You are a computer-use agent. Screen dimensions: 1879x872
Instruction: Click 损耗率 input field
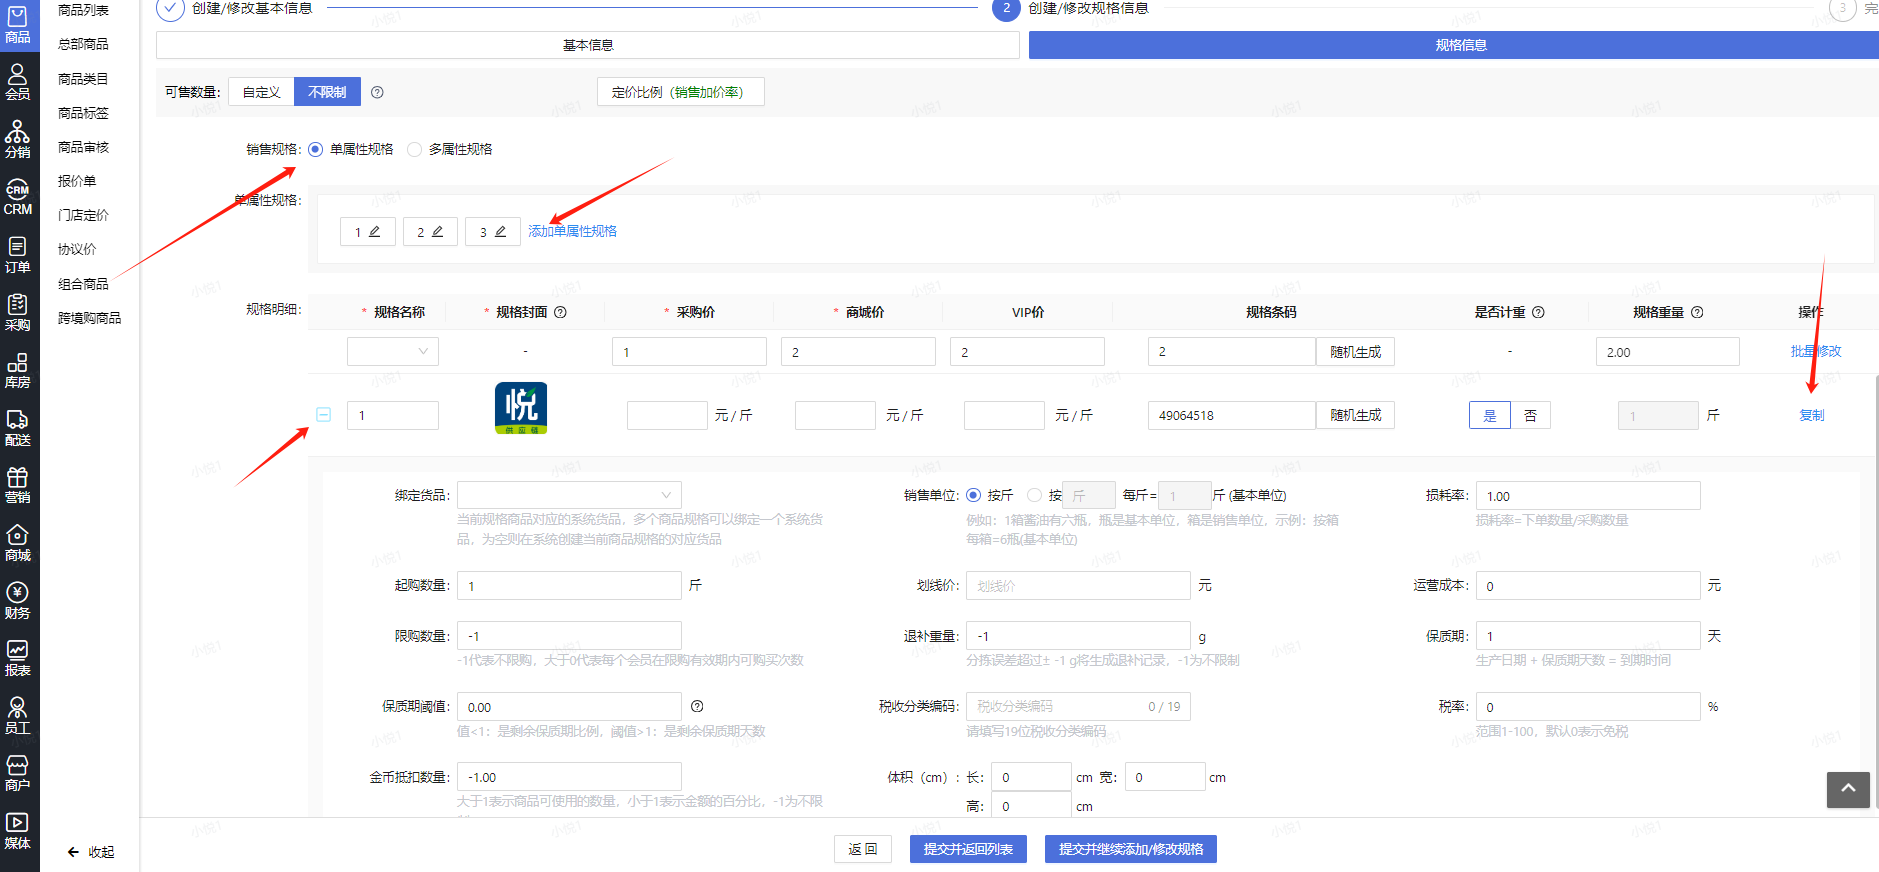tap(1588, 495)
